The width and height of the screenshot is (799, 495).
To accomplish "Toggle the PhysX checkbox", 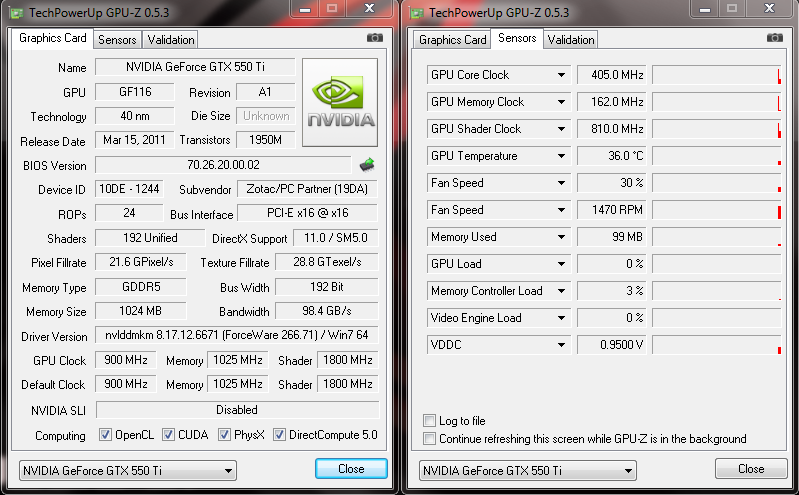I will [224, 435].
